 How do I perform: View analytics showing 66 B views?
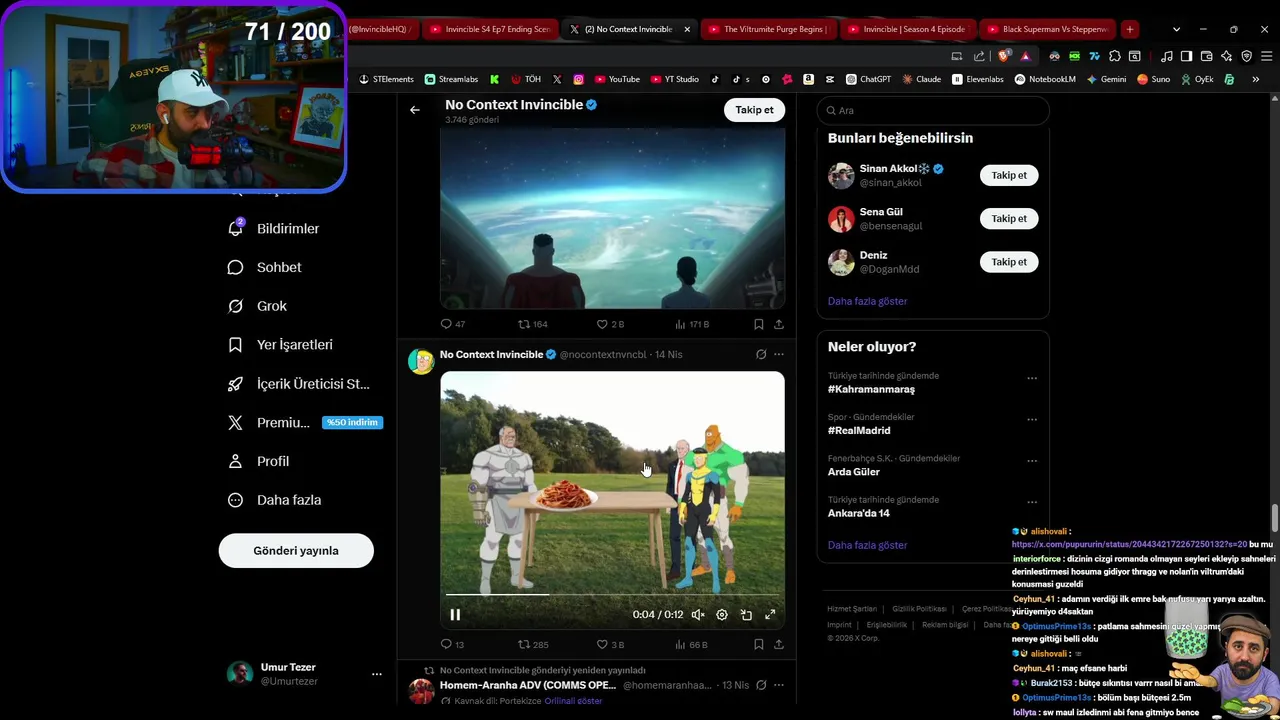[x=691, y=644]
